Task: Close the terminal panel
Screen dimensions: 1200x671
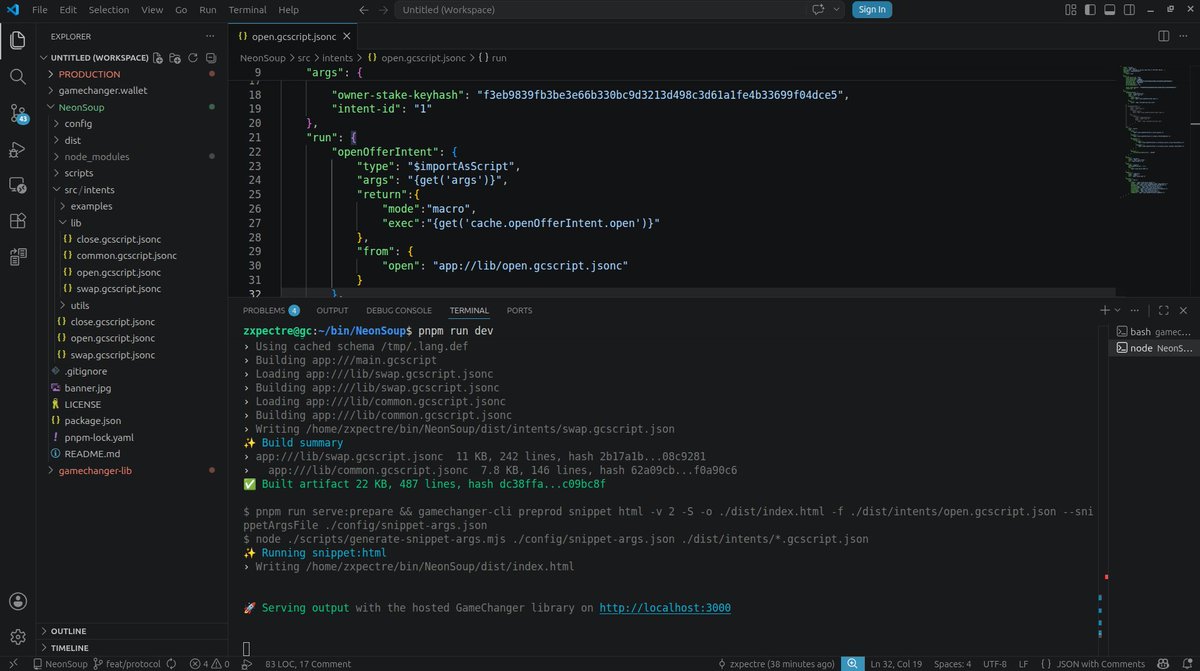Action: pos(1185,311)
